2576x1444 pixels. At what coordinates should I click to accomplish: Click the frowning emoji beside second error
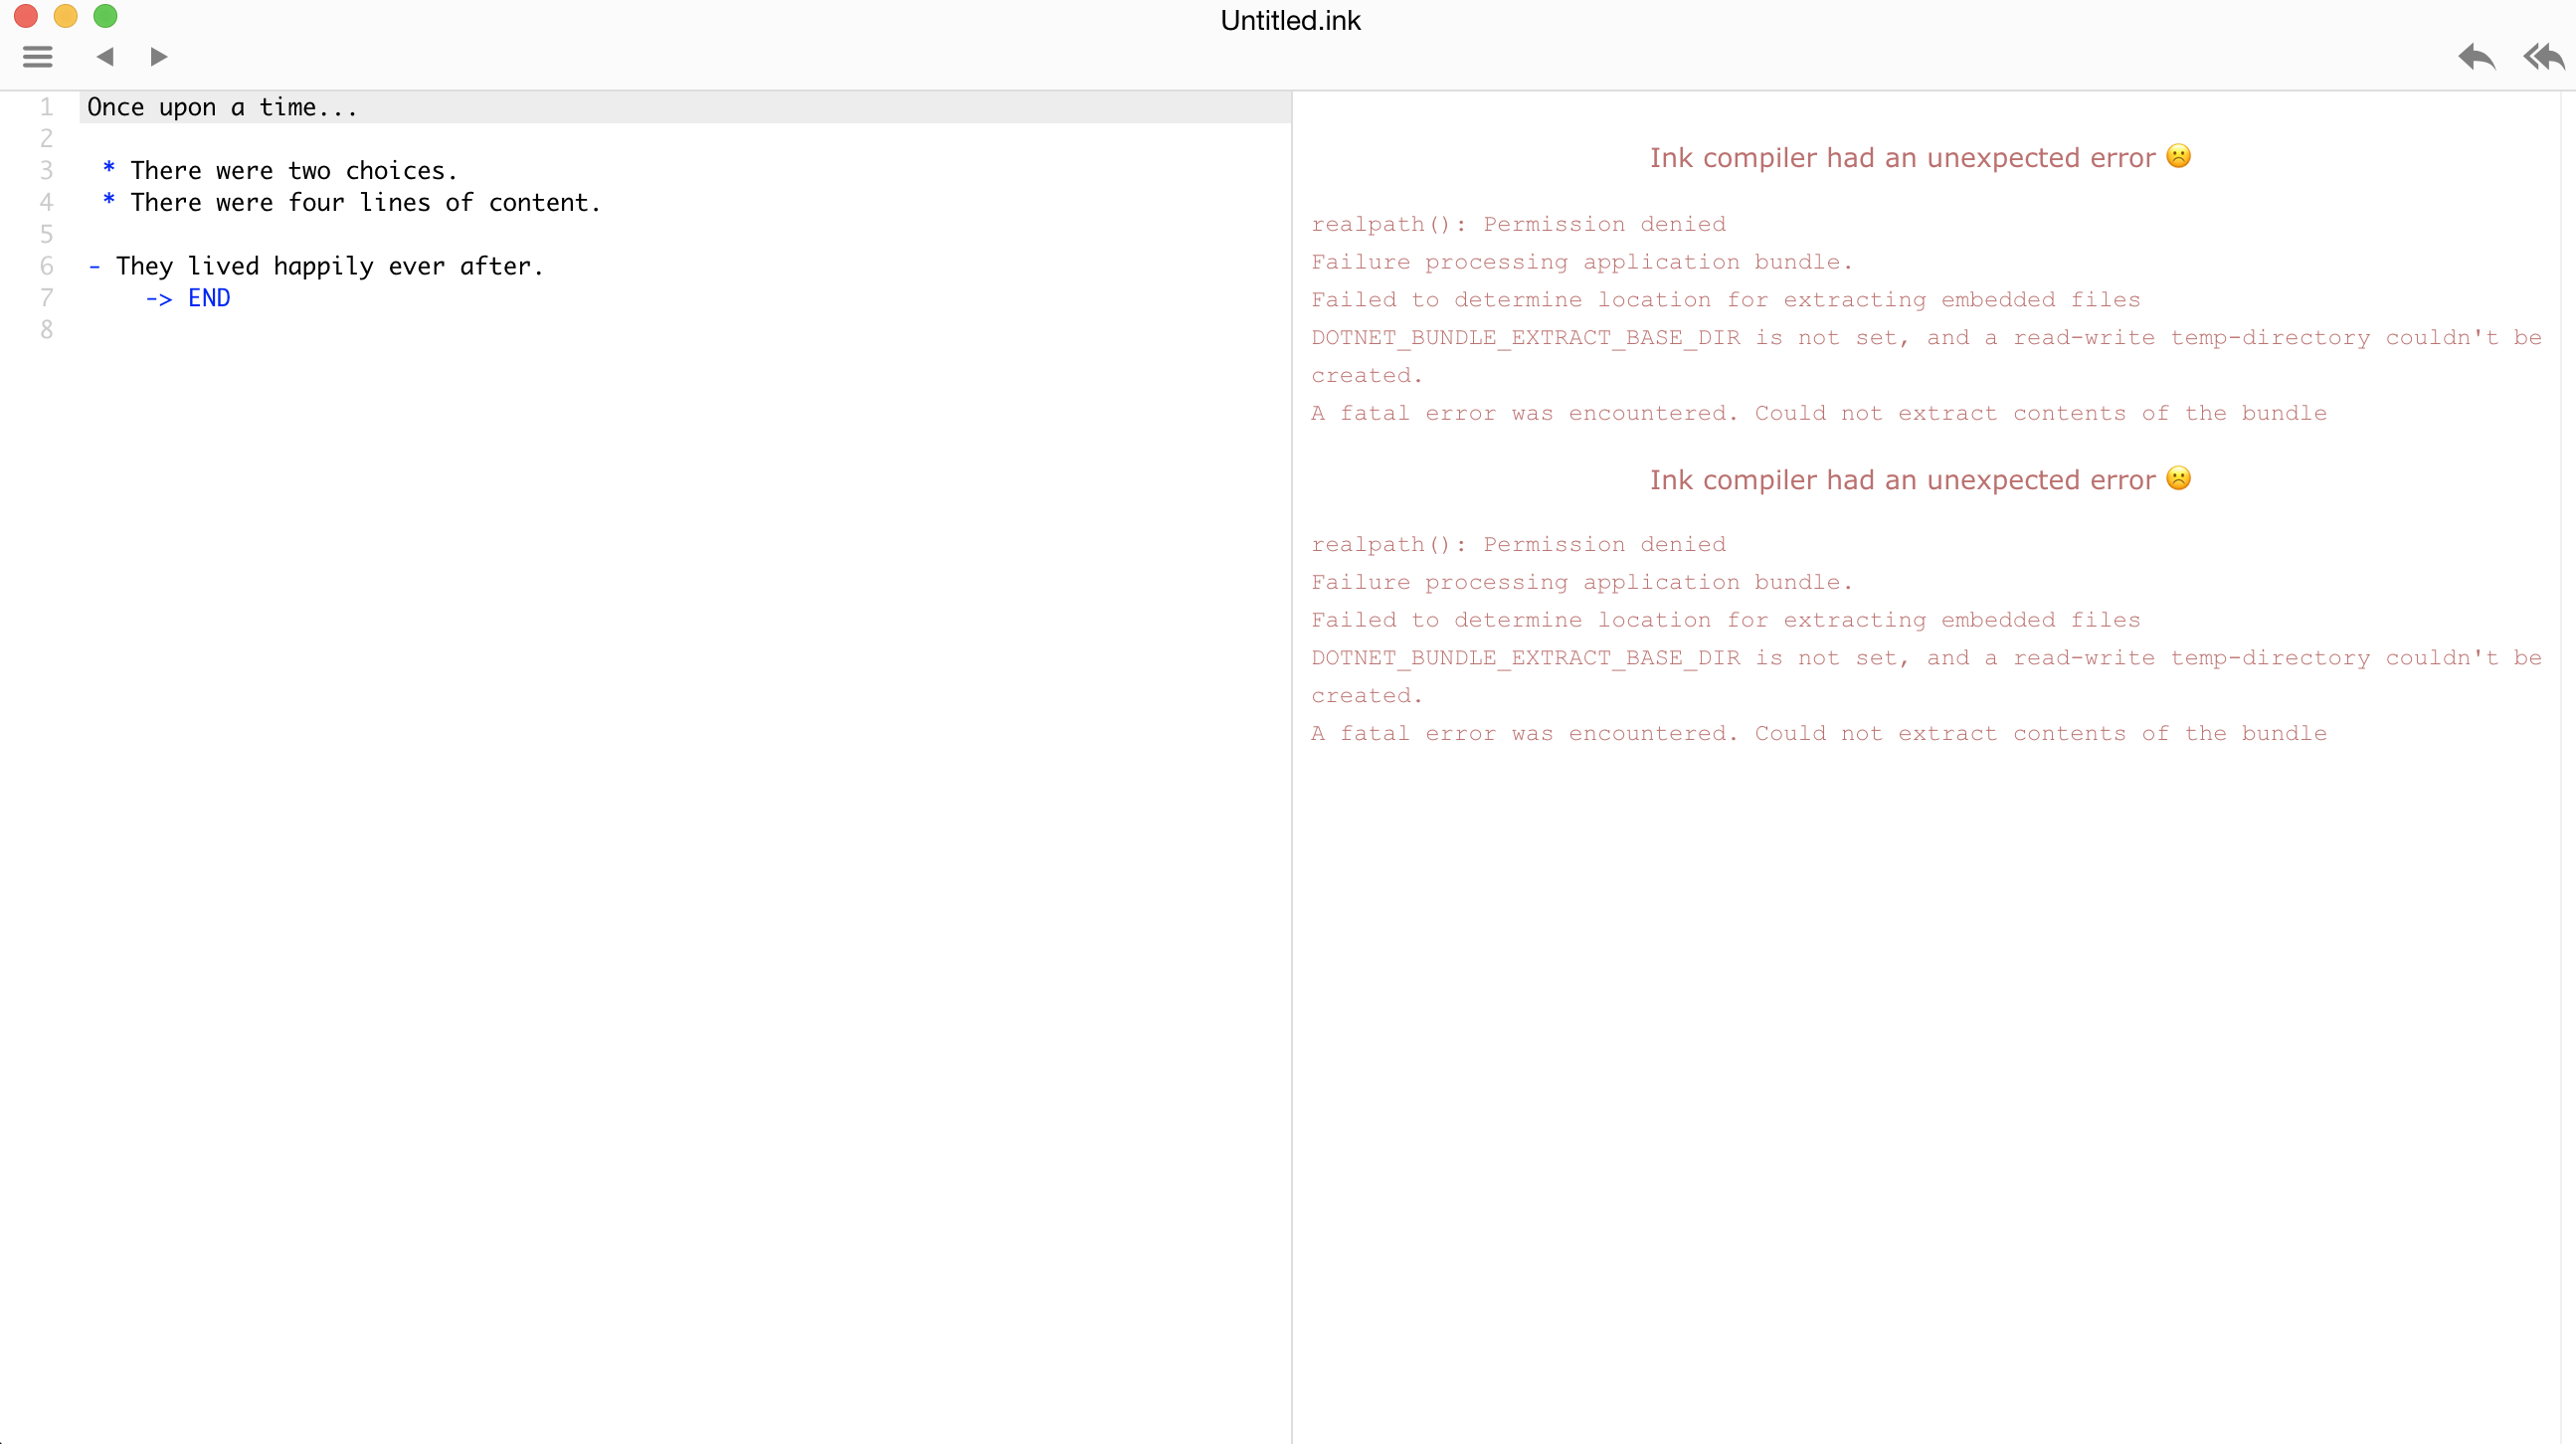[2179, 478]
